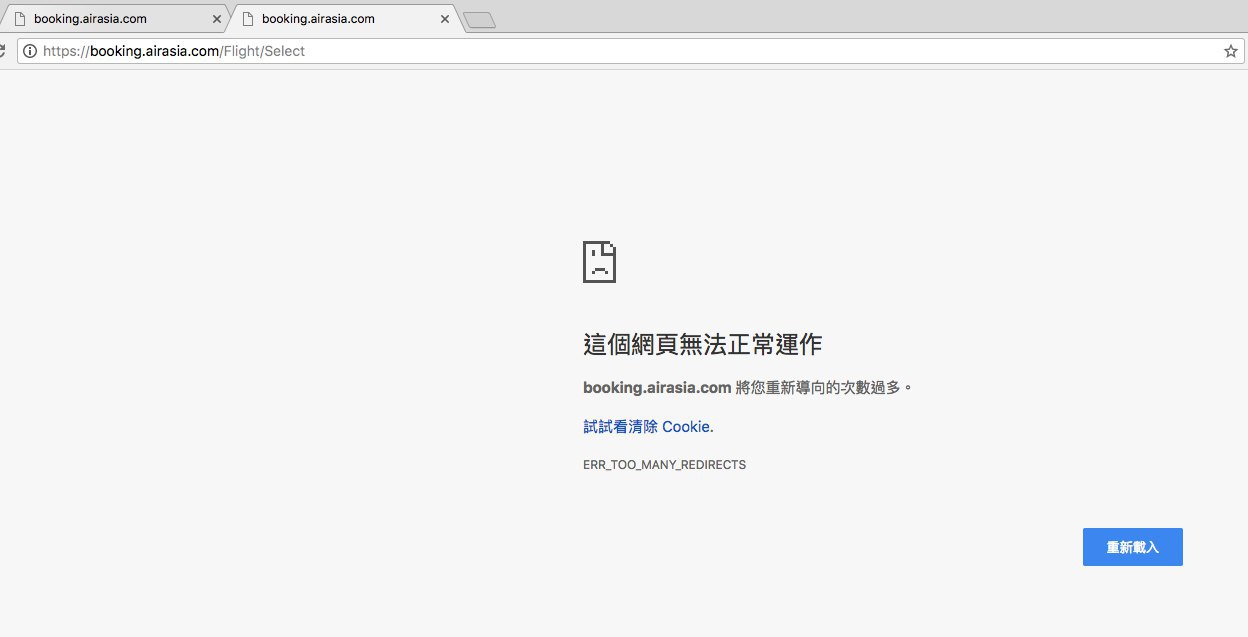Image resolution: width=1248 pixels, height=637 pixels.
Task: Select the second booking.airasia.com tab
Action: (x=344, y=19)
